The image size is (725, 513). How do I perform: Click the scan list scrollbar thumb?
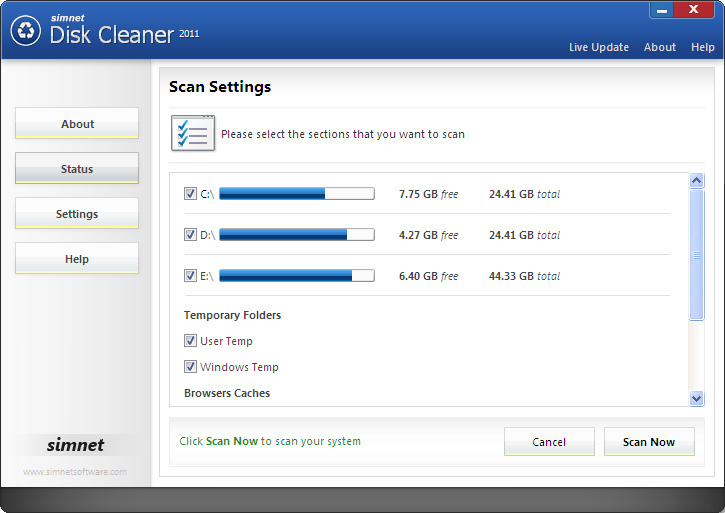tap(697, 255)
